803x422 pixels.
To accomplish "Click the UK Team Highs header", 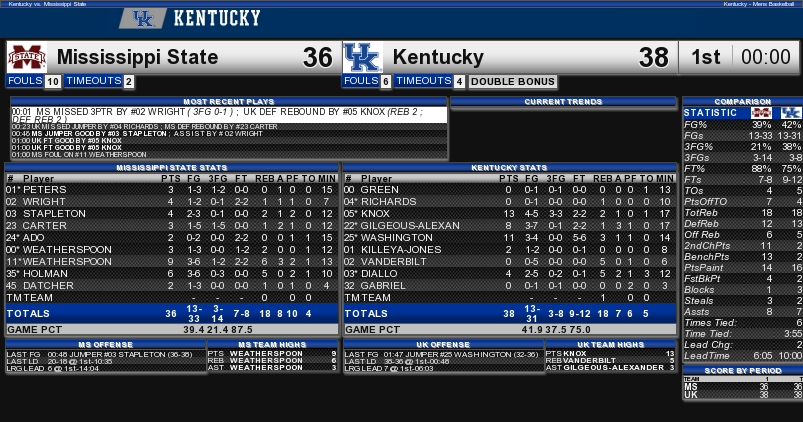I will (x=610, y=345).
